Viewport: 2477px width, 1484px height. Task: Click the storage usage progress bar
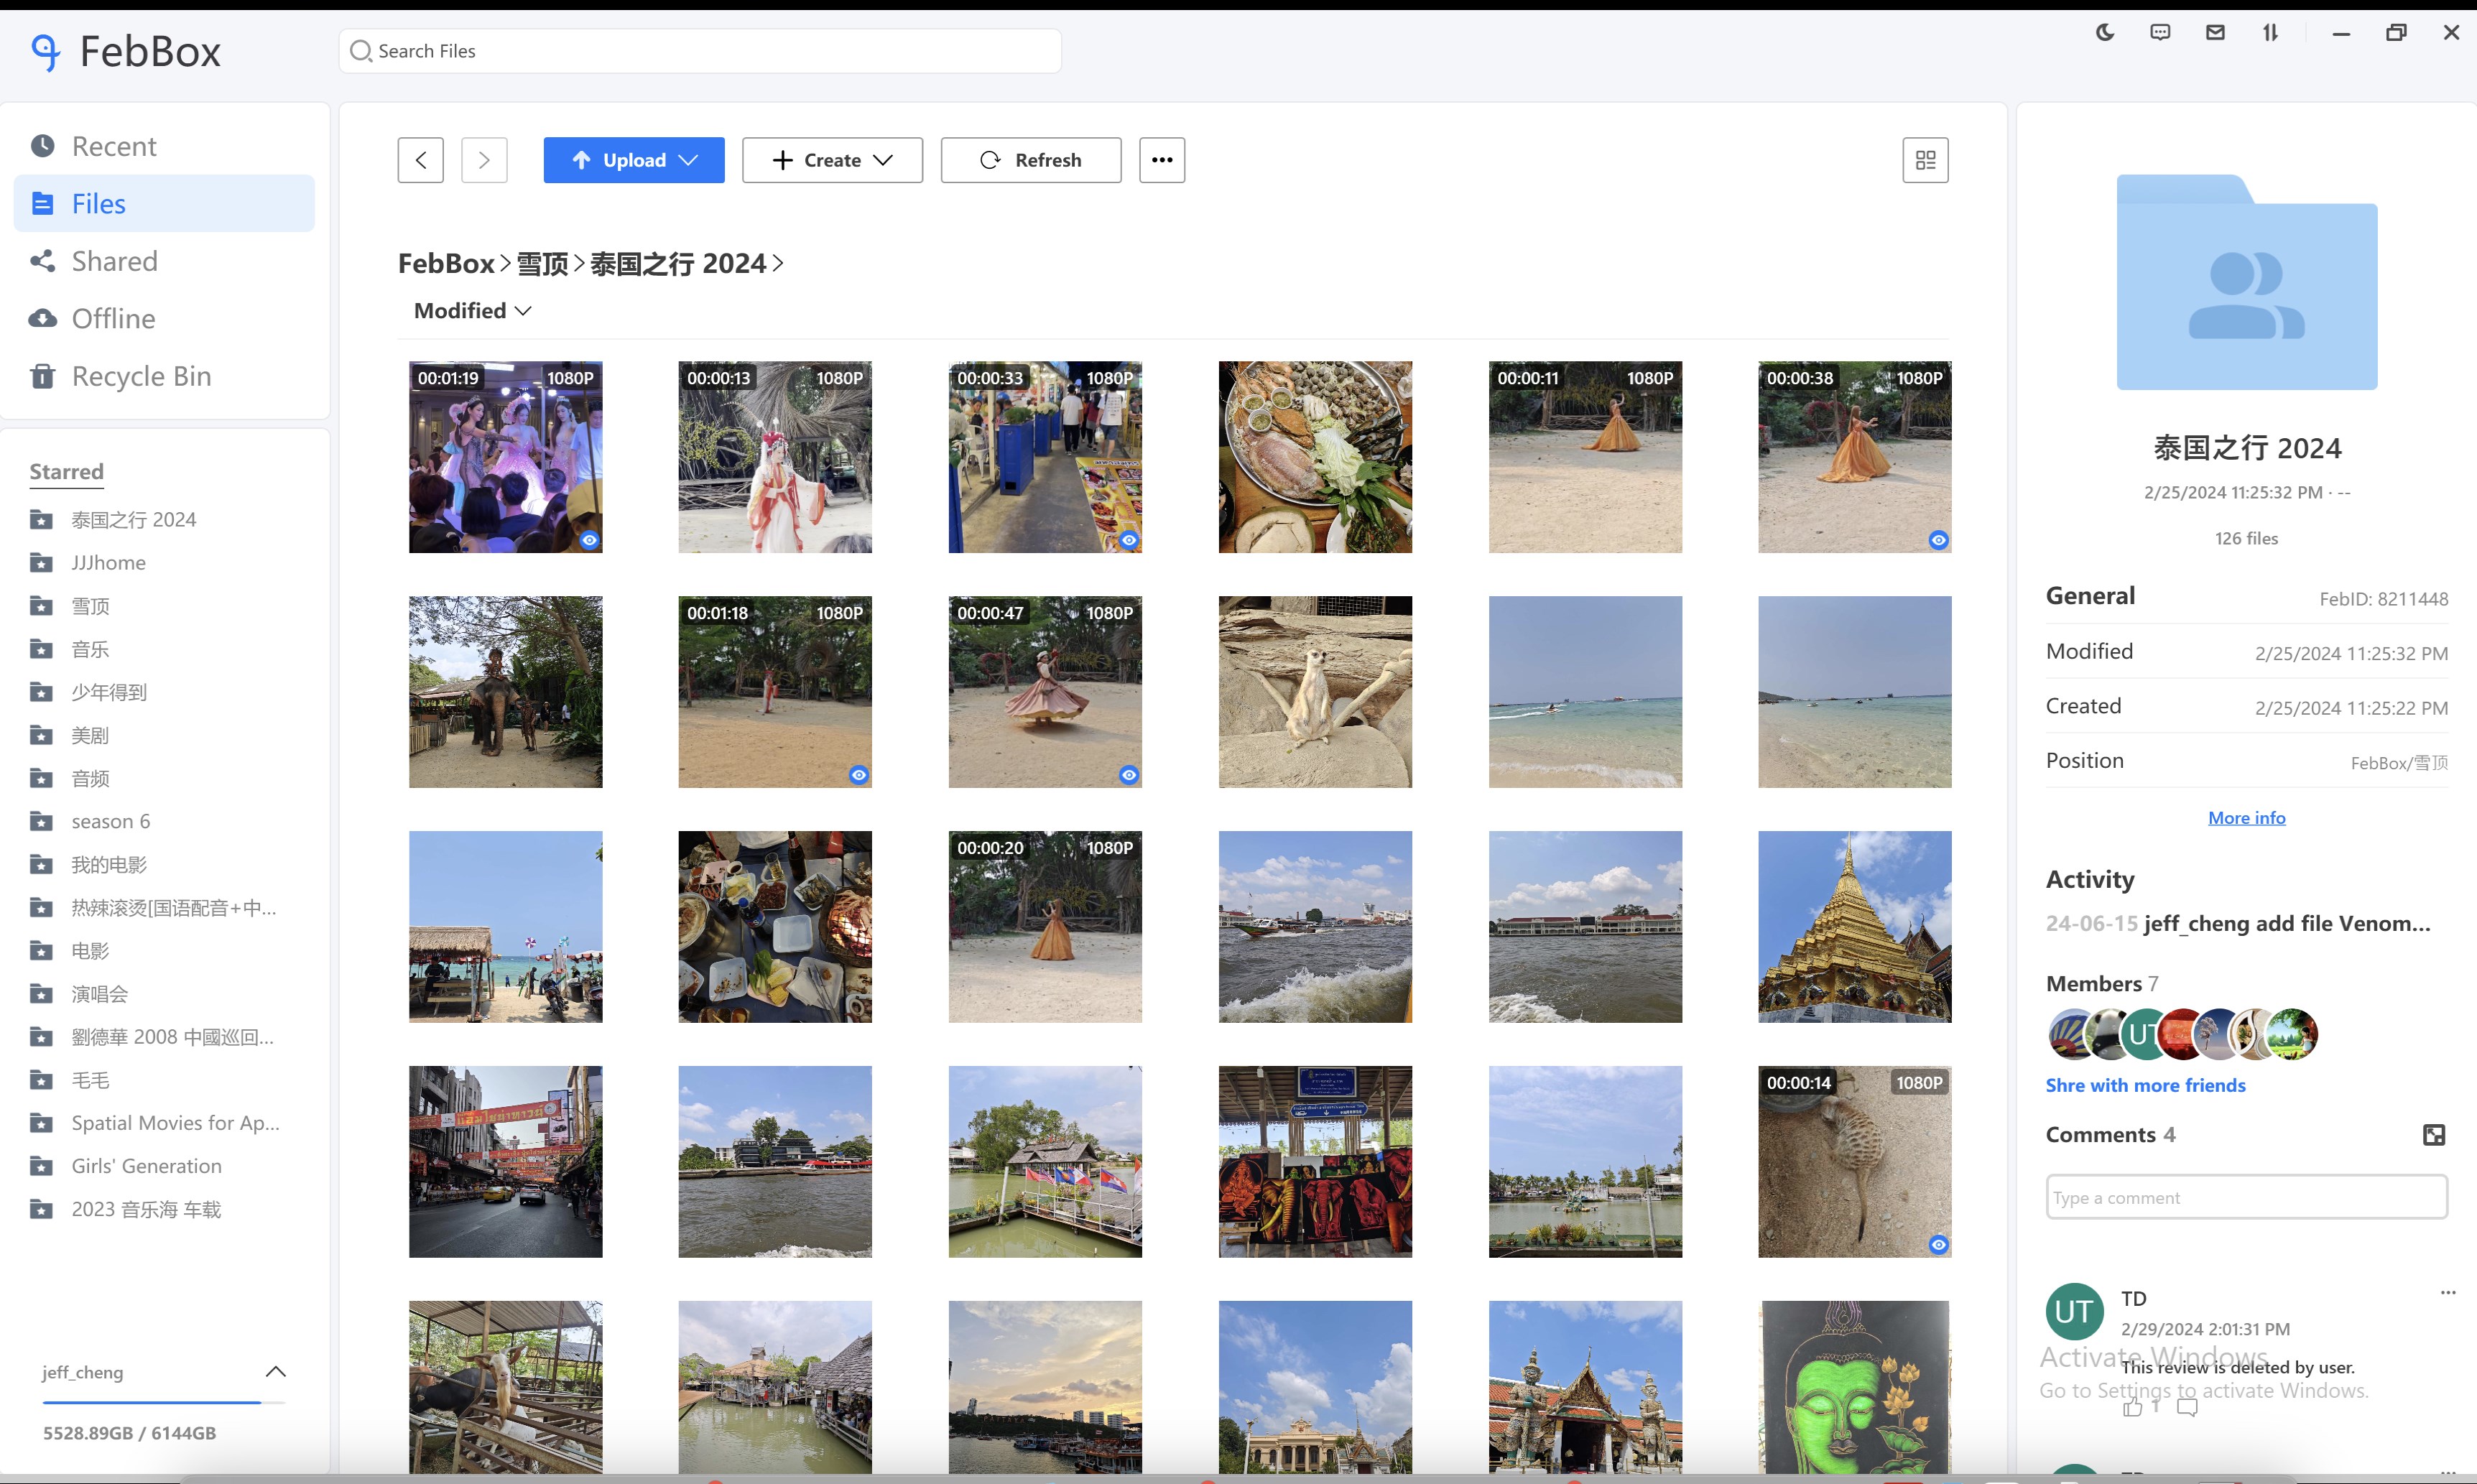pyautogui.click(x=163, y=1403)
